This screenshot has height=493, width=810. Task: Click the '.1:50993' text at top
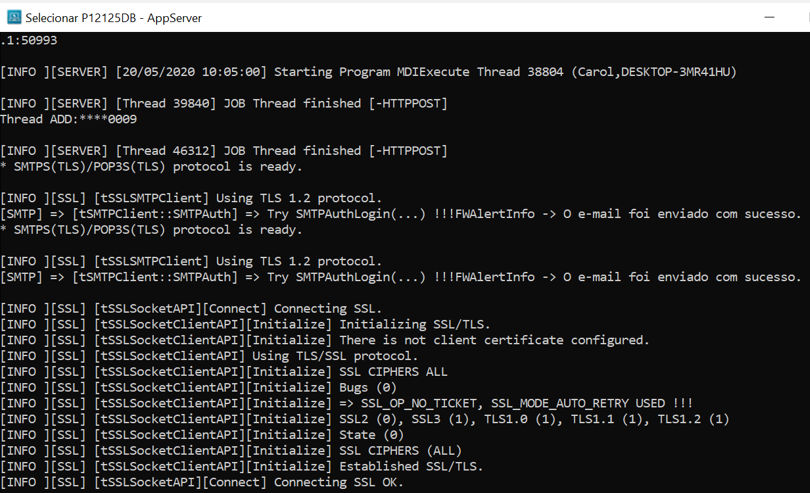tap(29, 40)
